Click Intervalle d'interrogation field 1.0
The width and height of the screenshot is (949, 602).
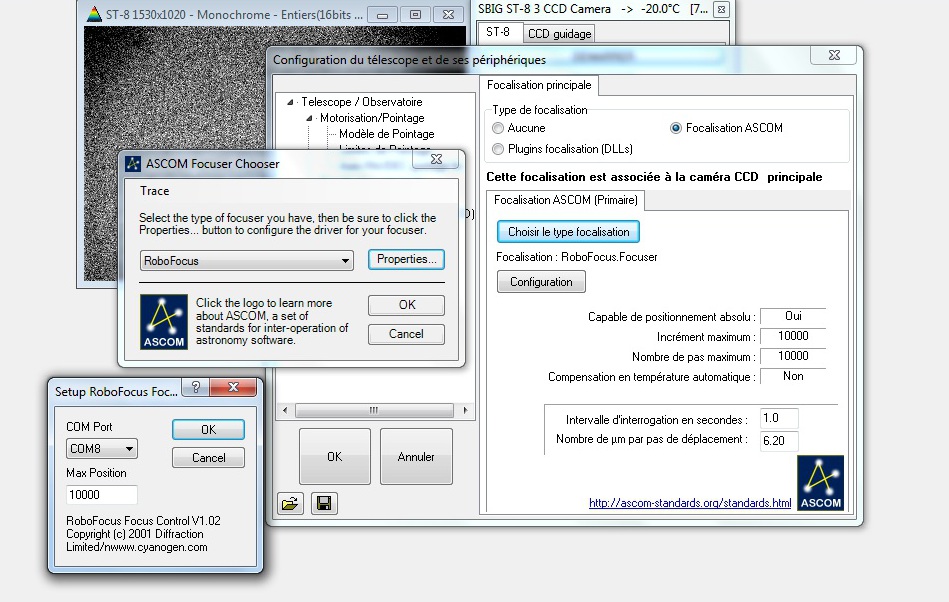tap(779, 418)
